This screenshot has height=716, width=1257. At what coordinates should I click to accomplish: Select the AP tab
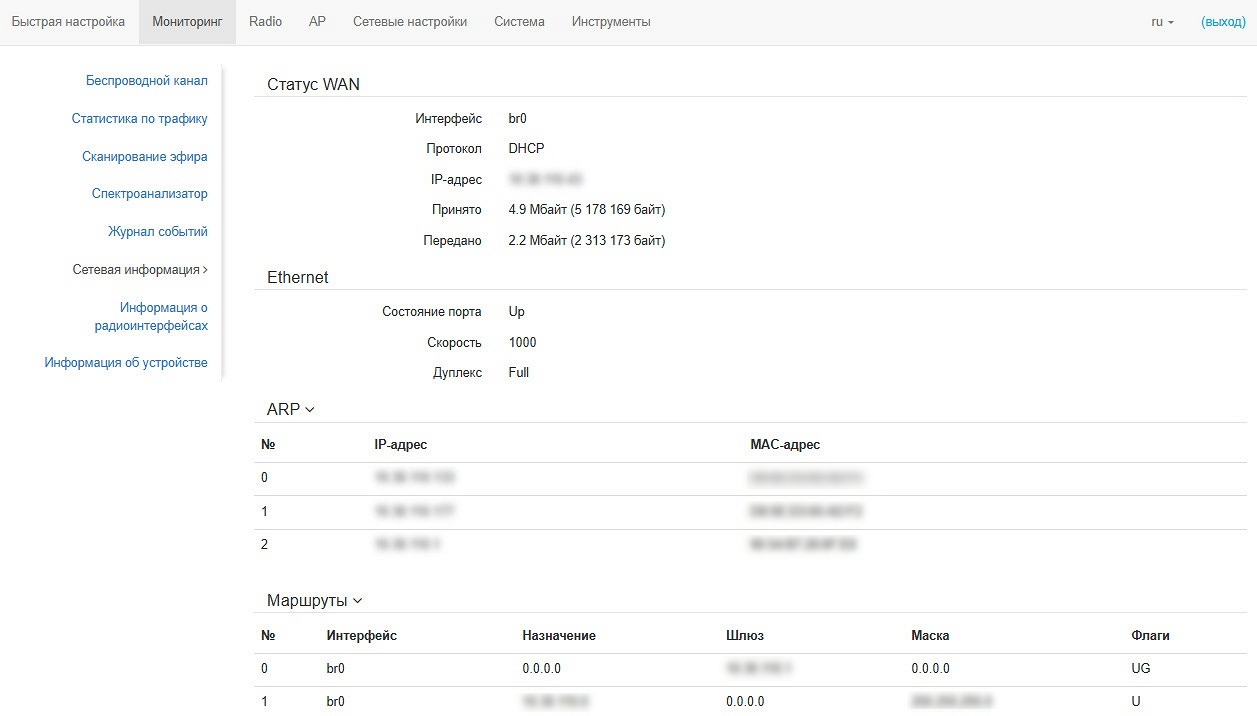click(317, 21)
